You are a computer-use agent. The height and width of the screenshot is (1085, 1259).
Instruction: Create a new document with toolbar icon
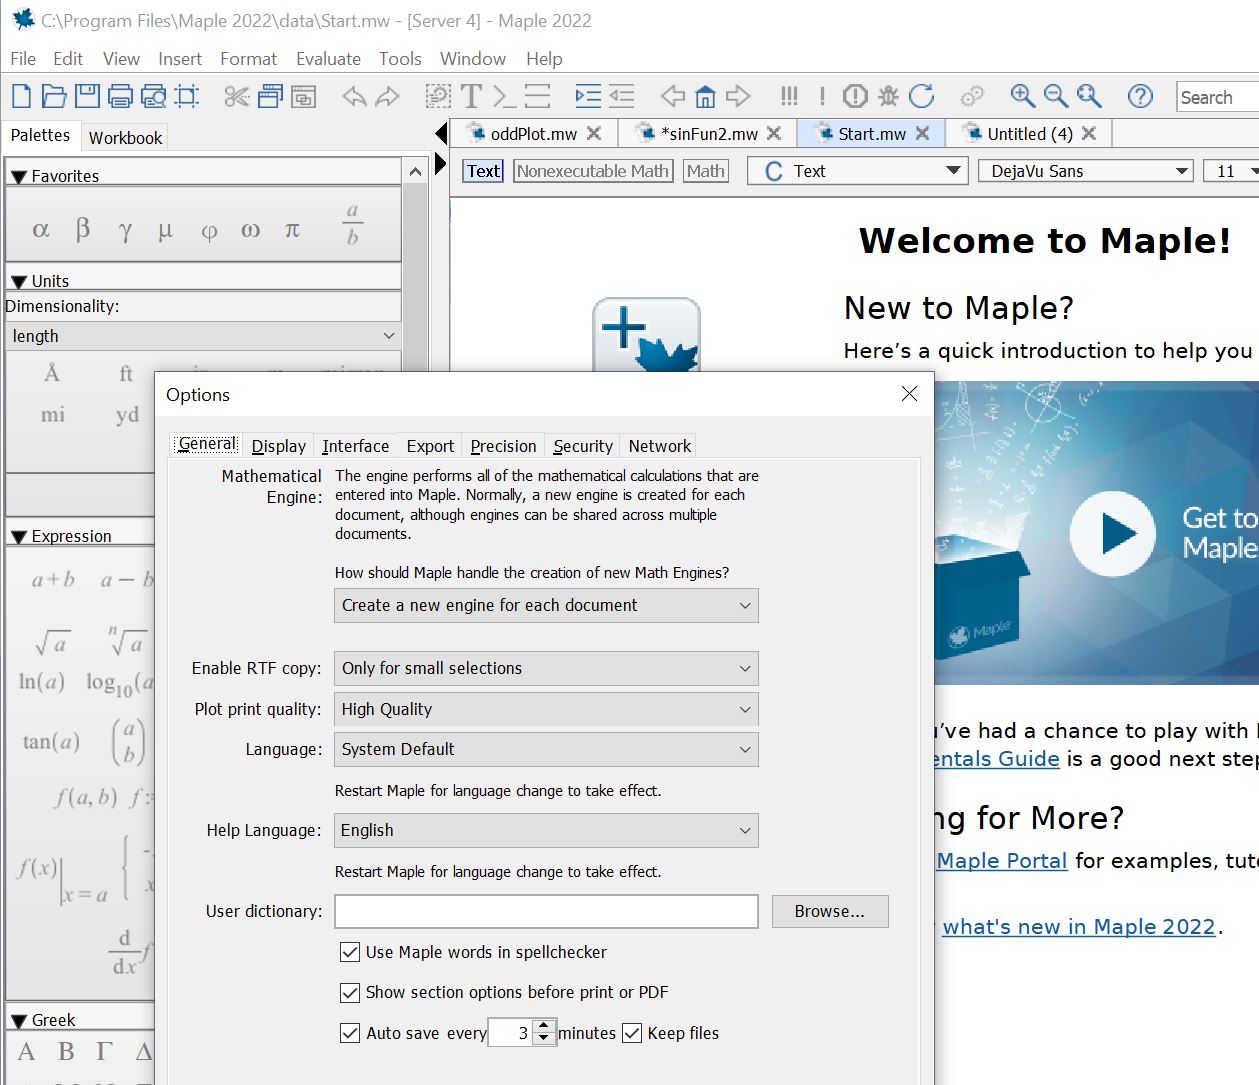tap(21, 96)
